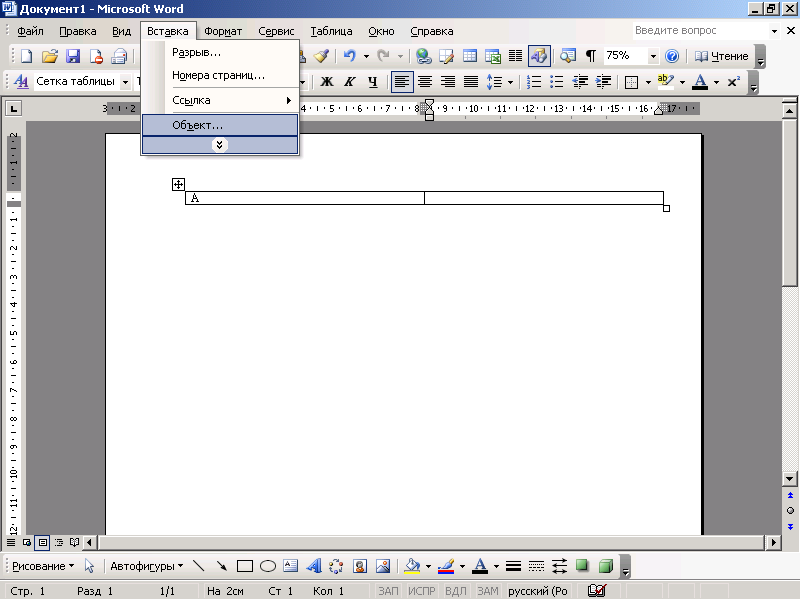
Task: Toggle Bold formatting button
Action: tap(326, 82)
